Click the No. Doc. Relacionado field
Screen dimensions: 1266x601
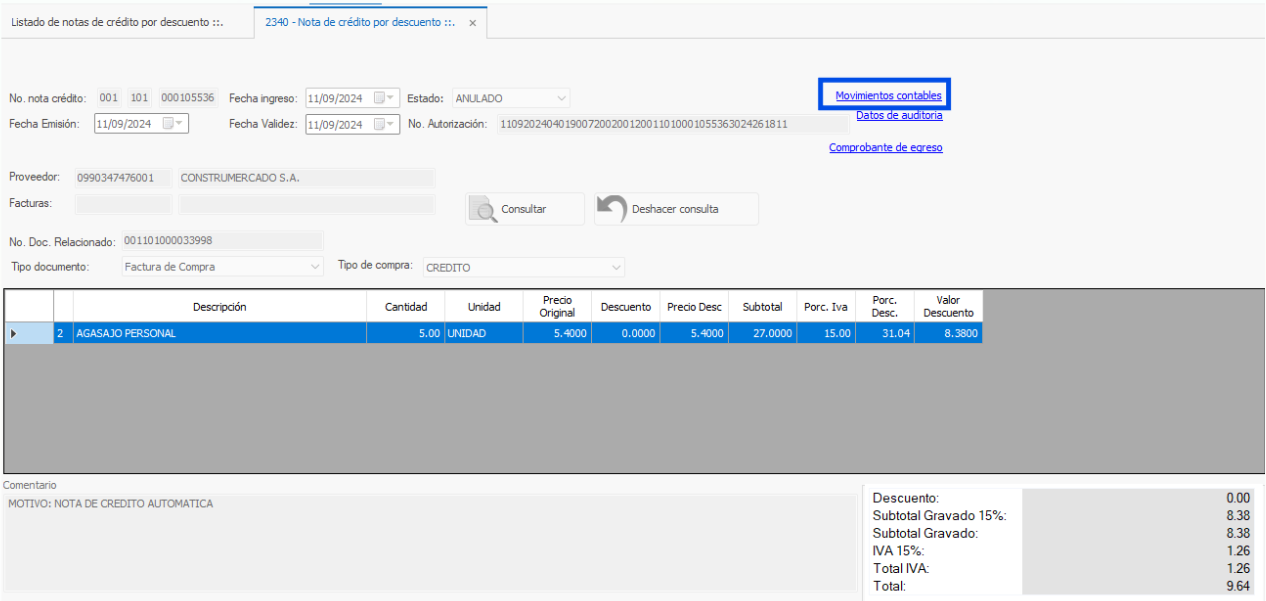[x=221, y=241]
